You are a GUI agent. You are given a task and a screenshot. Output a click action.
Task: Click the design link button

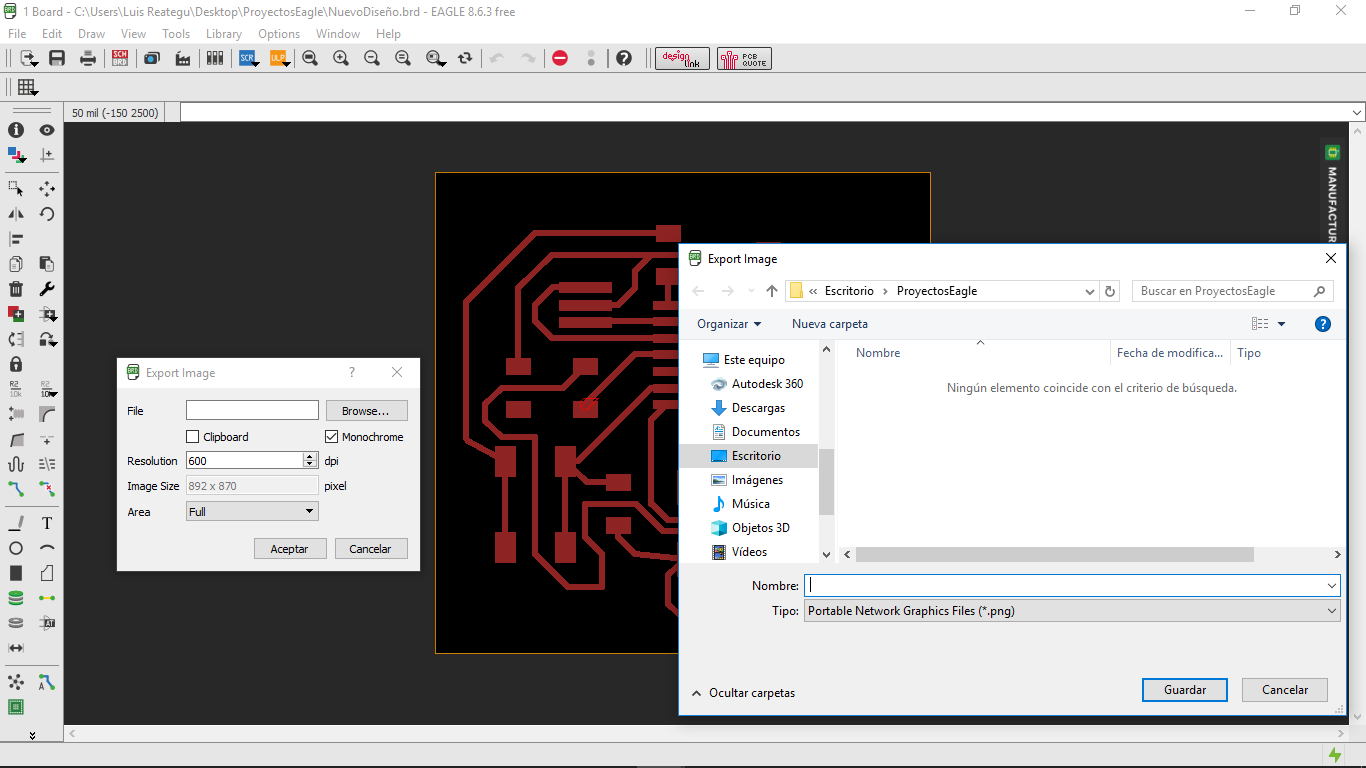tap(683, 58)
